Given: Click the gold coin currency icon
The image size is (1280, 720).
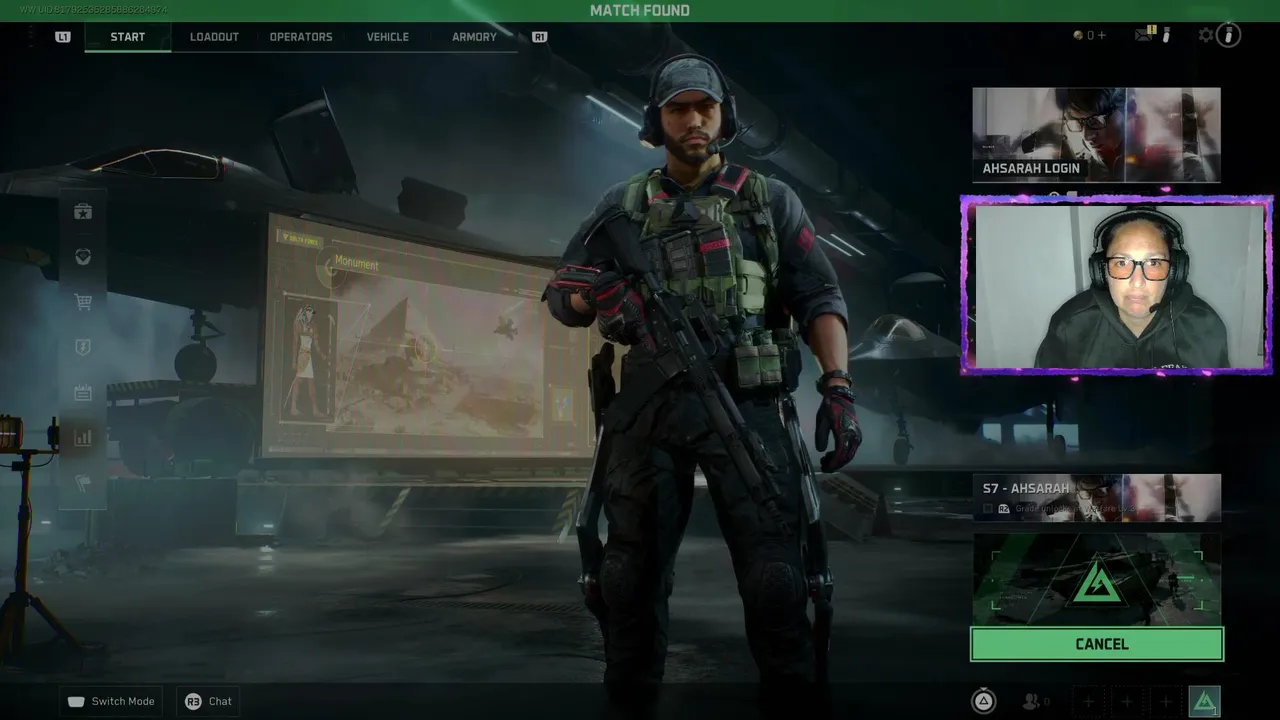Looking at the screenshot, I should [x=1078, y=35].
